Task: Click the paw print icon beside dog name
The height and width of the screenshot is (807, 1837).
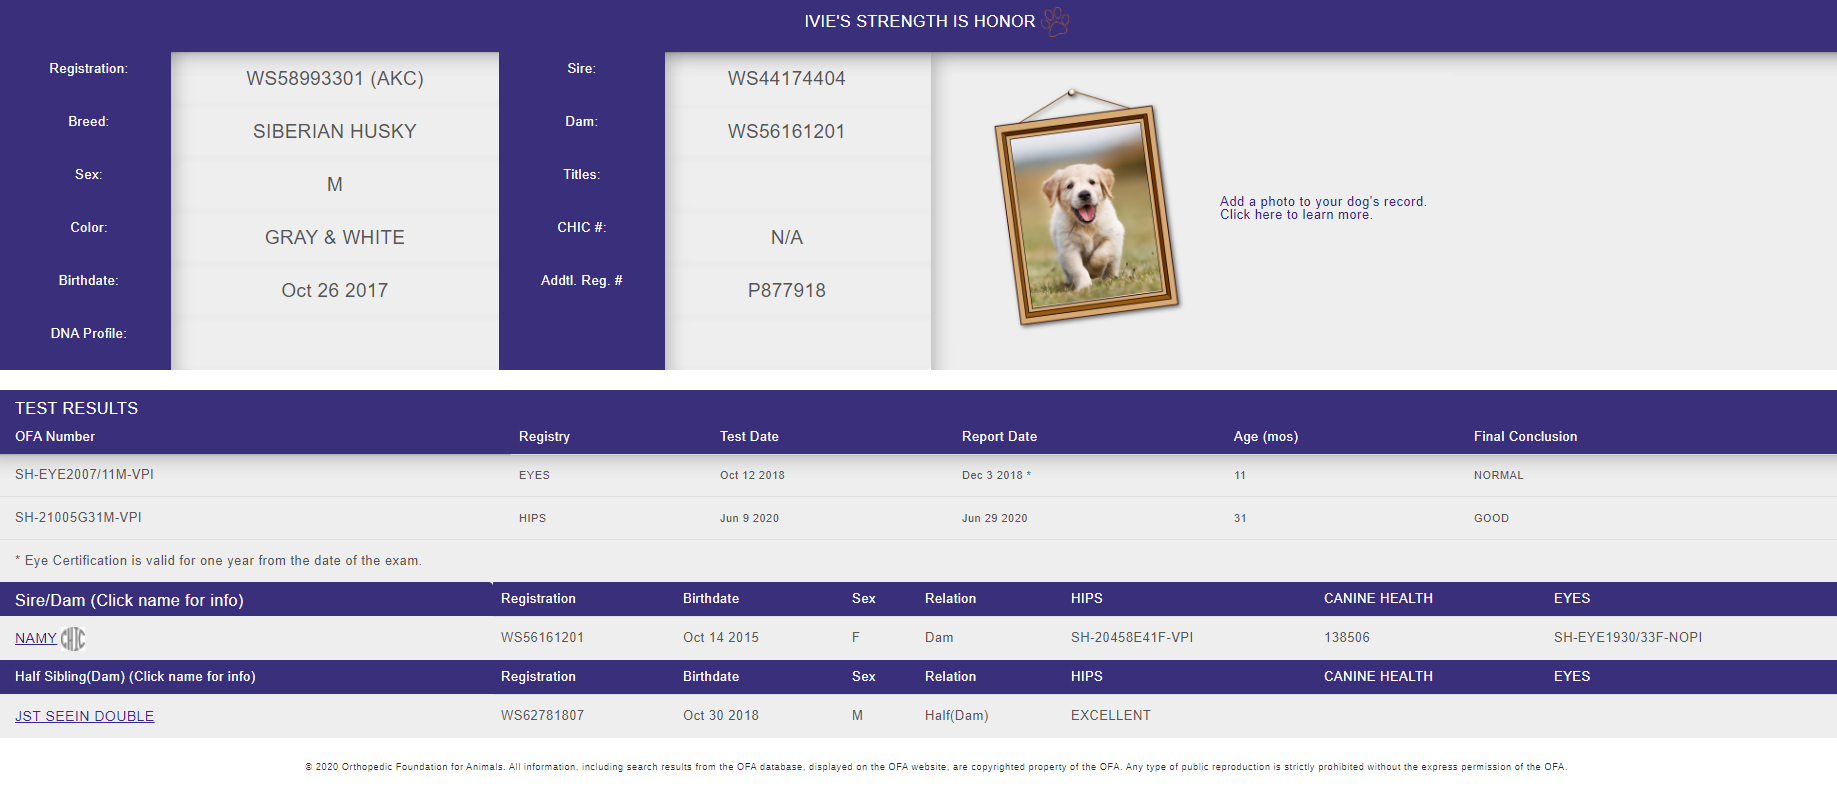Action: [1056, 21]
